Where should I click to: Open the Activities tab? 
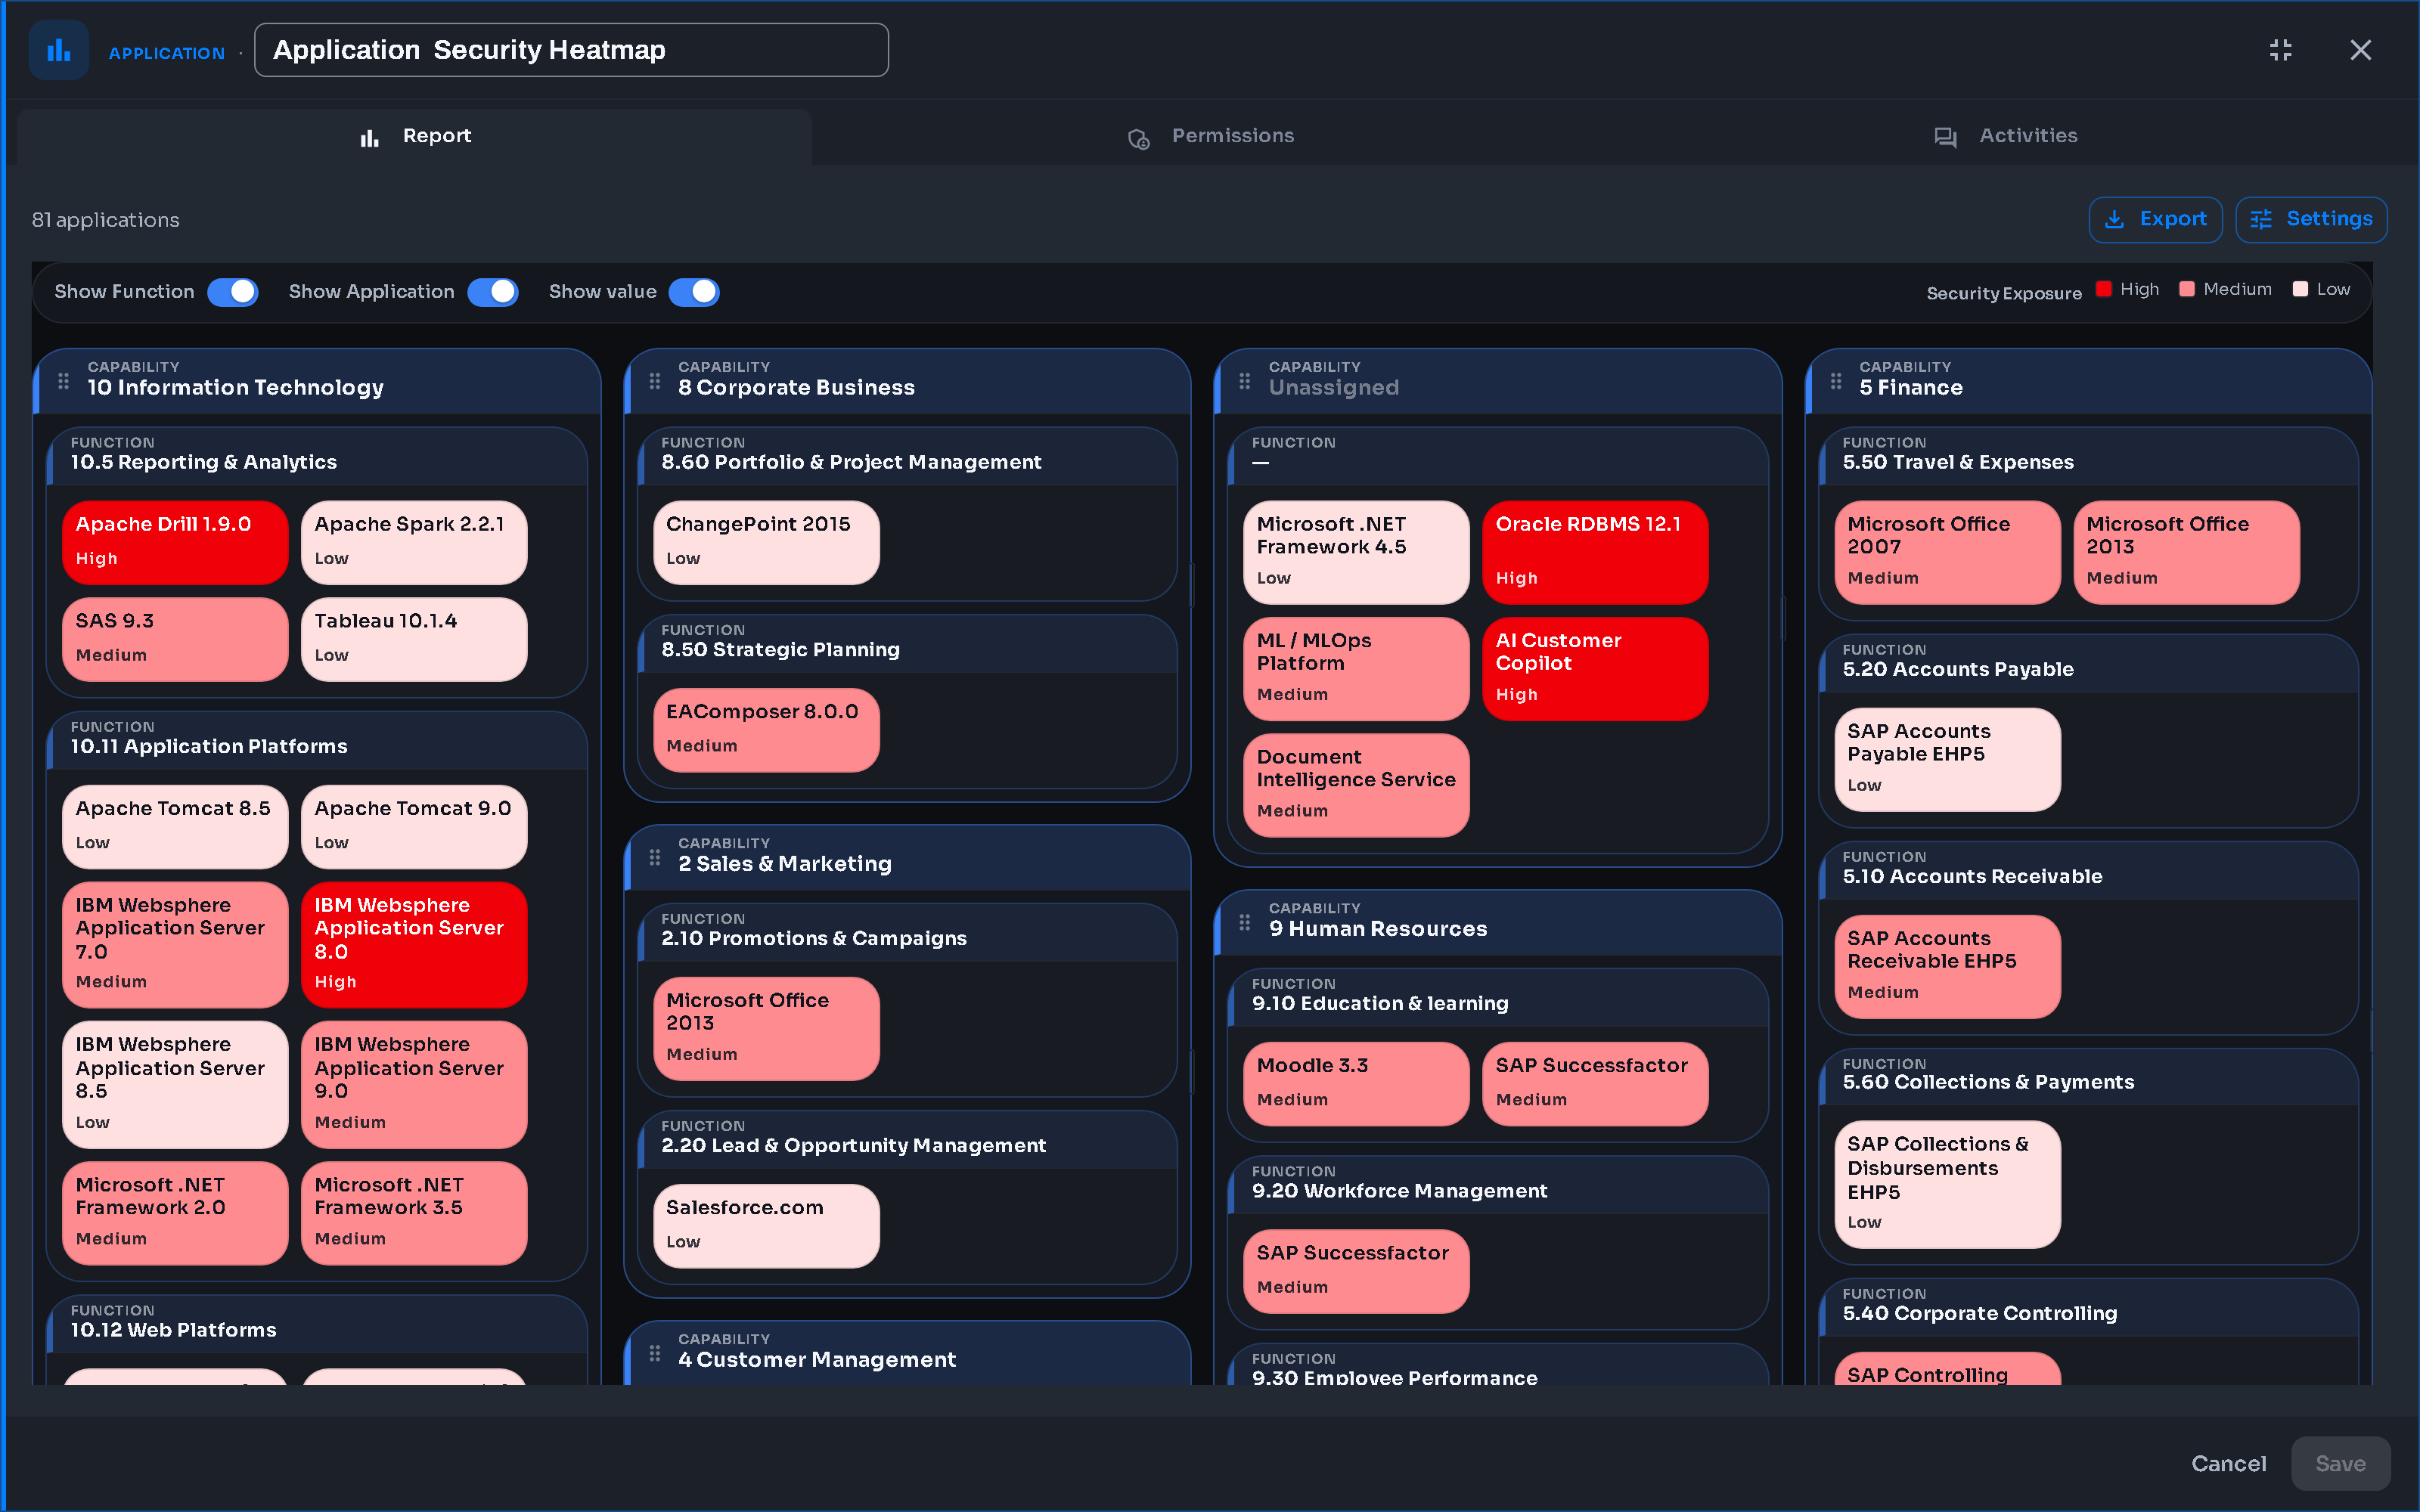pyautogui.click(x=2006, y=137)
